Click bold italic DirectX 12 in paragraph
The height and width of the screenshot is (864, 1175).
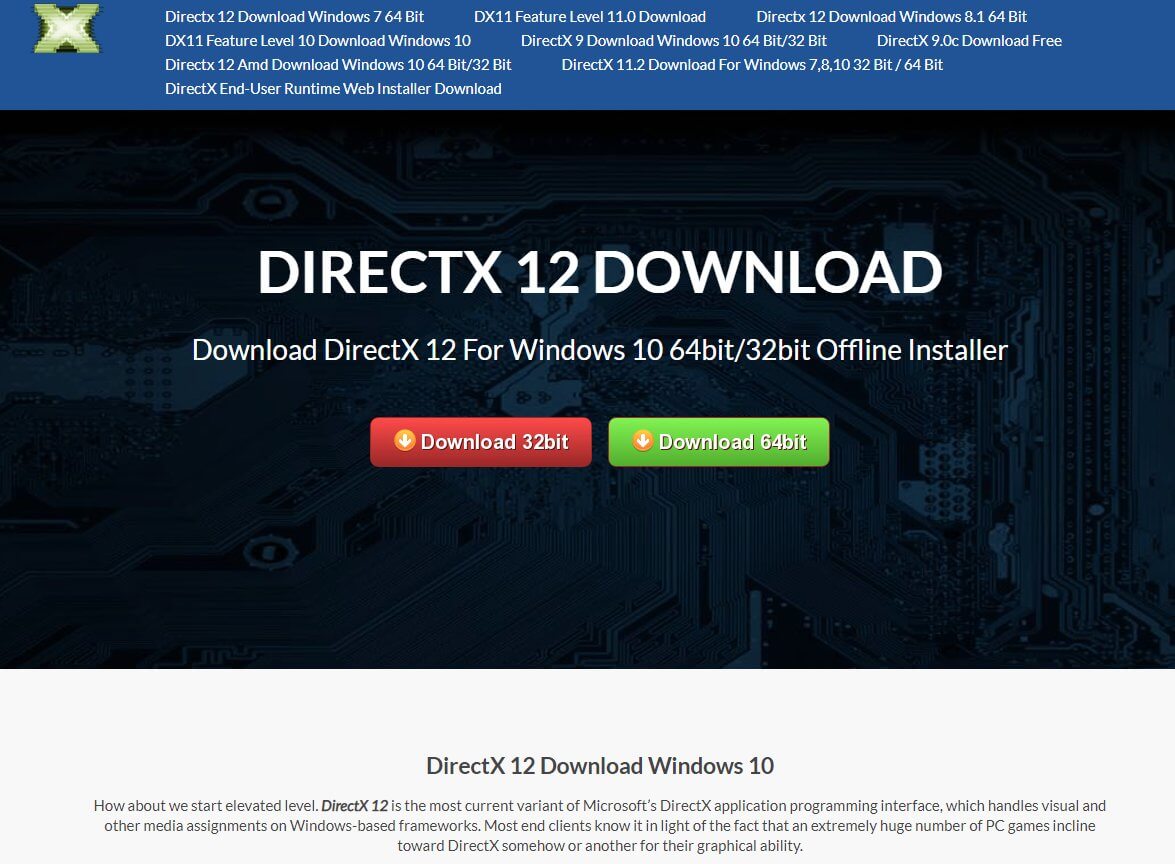coord(354,806)
